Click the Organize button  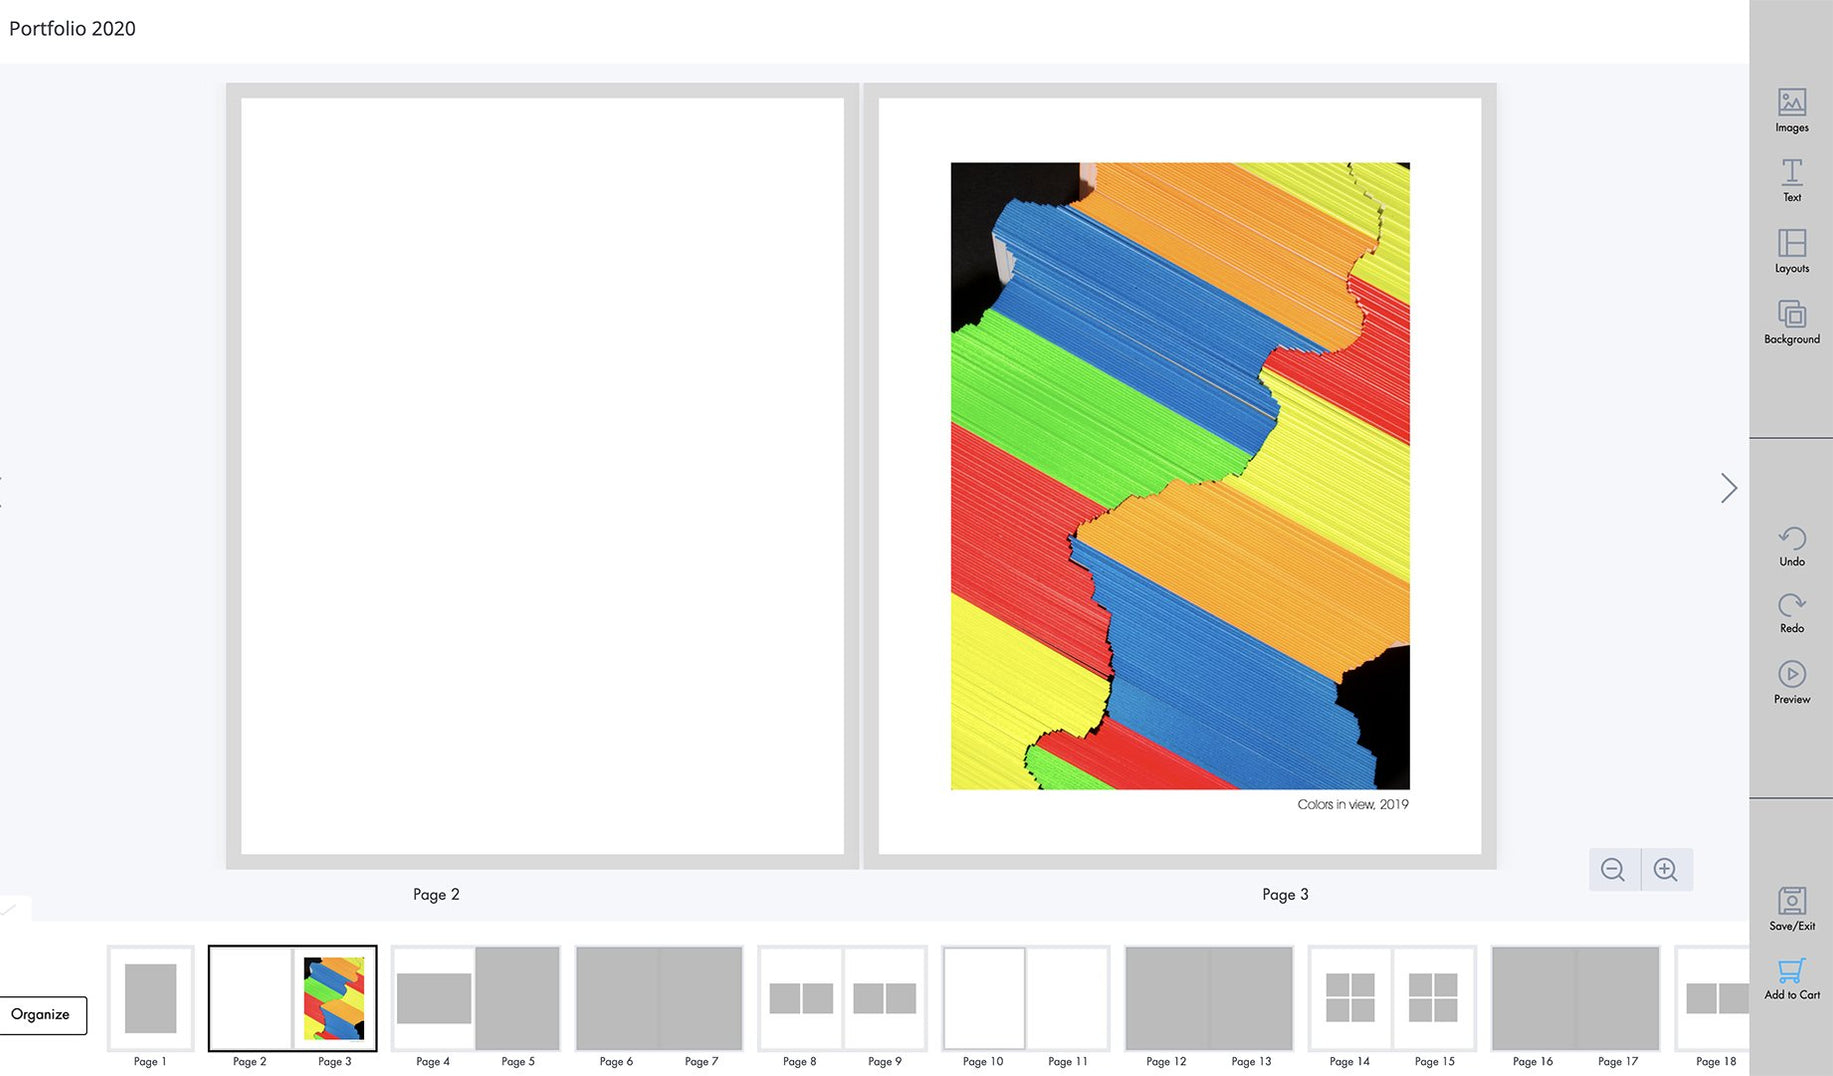coord(42,1014)
